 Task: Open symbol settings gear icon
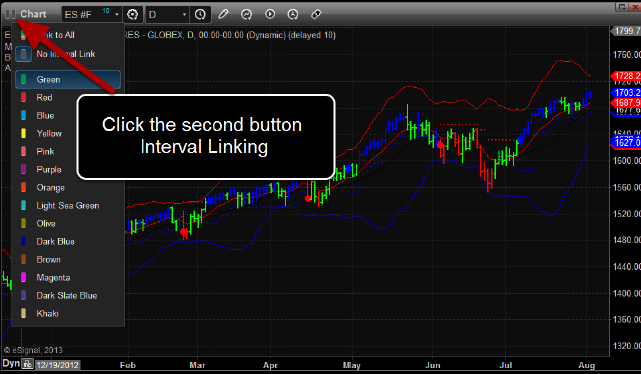[132, 15]
